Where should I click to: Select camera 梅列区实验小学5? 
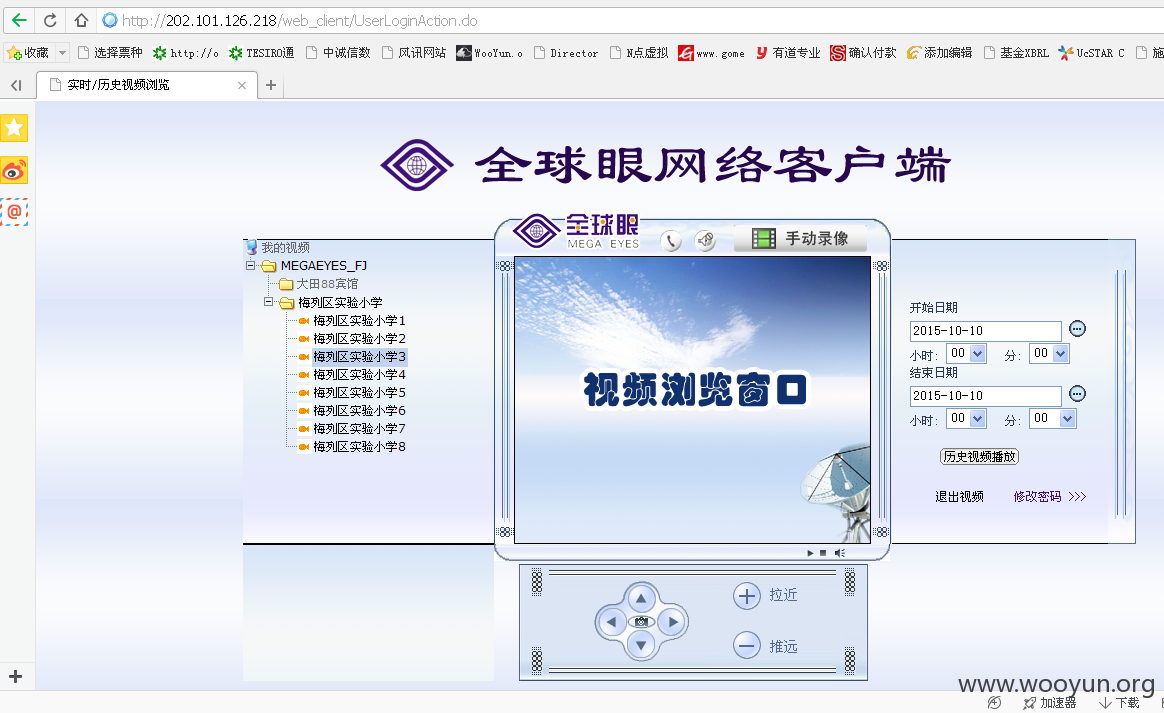click(x=359, y=392)
